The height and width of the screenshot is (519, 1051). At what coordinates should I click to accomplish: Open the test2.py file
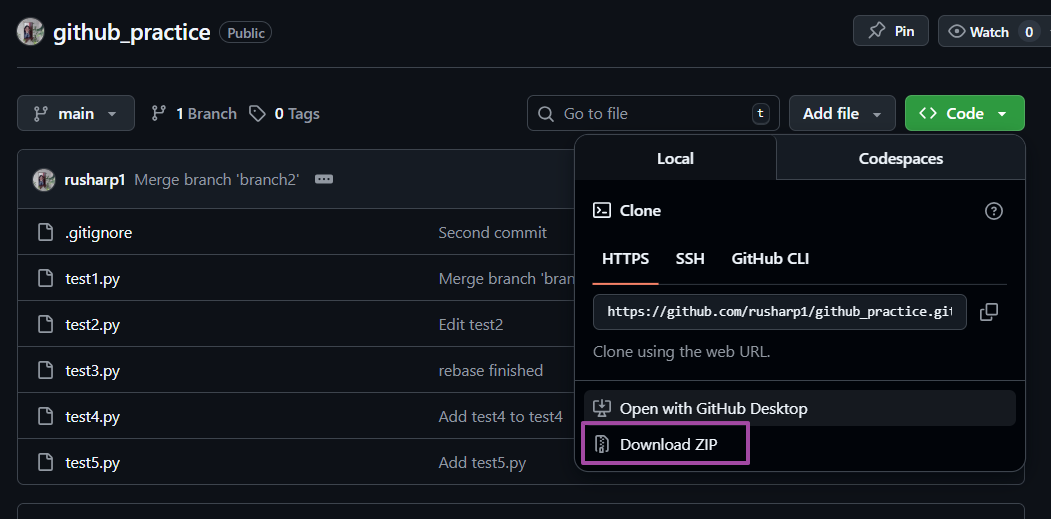pos(92,325)
